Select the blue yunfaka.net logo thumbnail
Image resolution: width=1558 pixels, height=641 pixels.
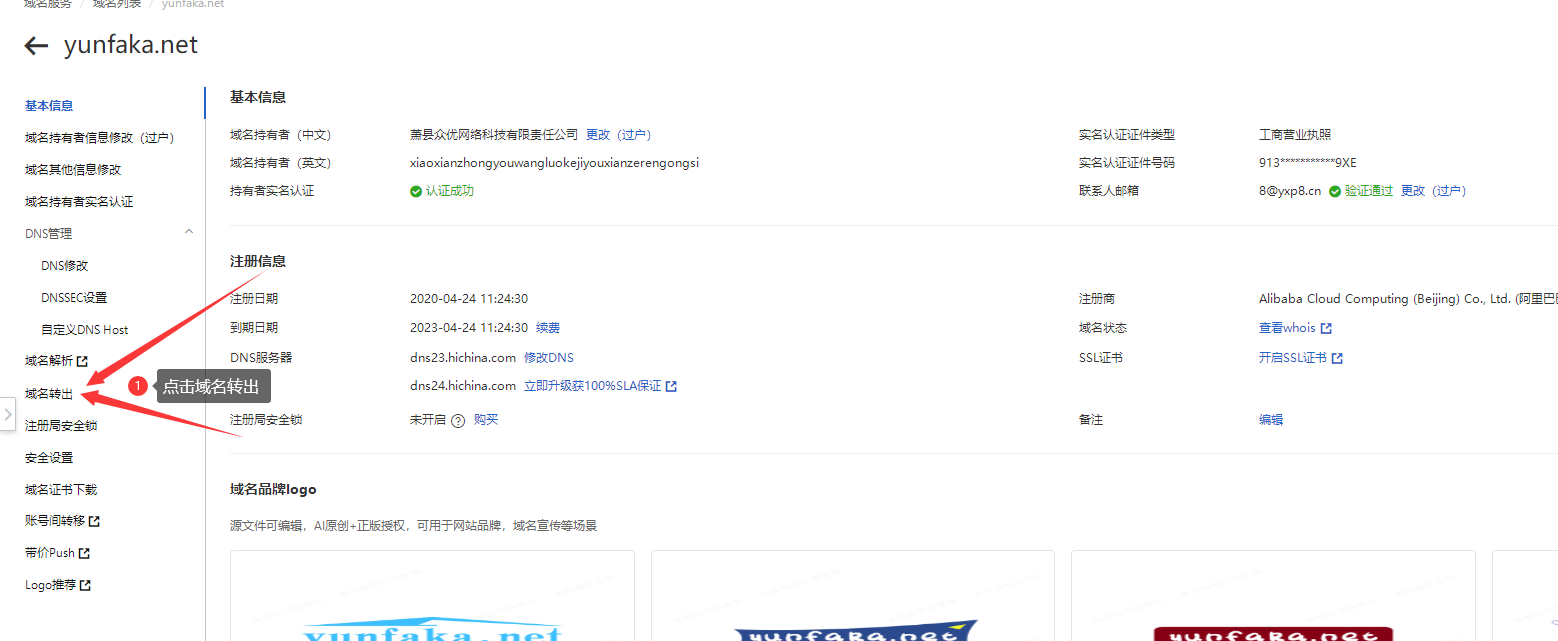click(x=432, y=596)
